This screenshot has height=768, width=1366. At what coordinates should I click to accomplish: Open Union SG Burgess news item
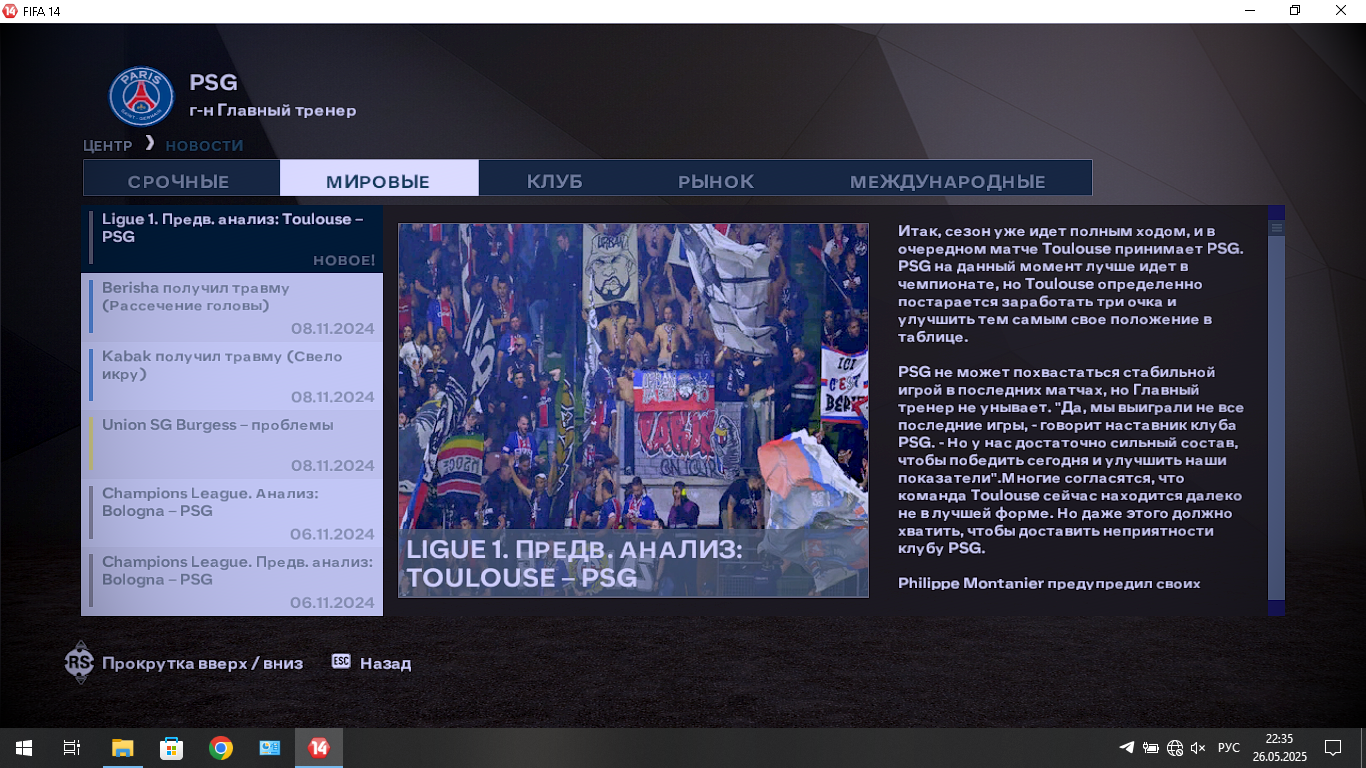[x=232, y=444]
